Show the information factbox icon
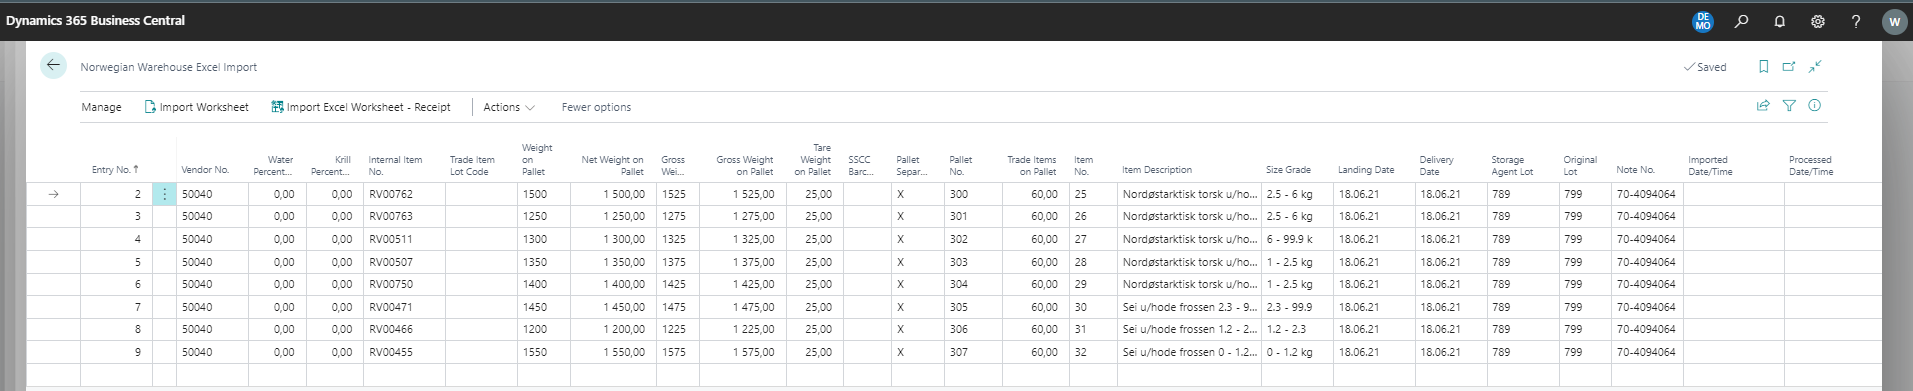 [1815, 106]
